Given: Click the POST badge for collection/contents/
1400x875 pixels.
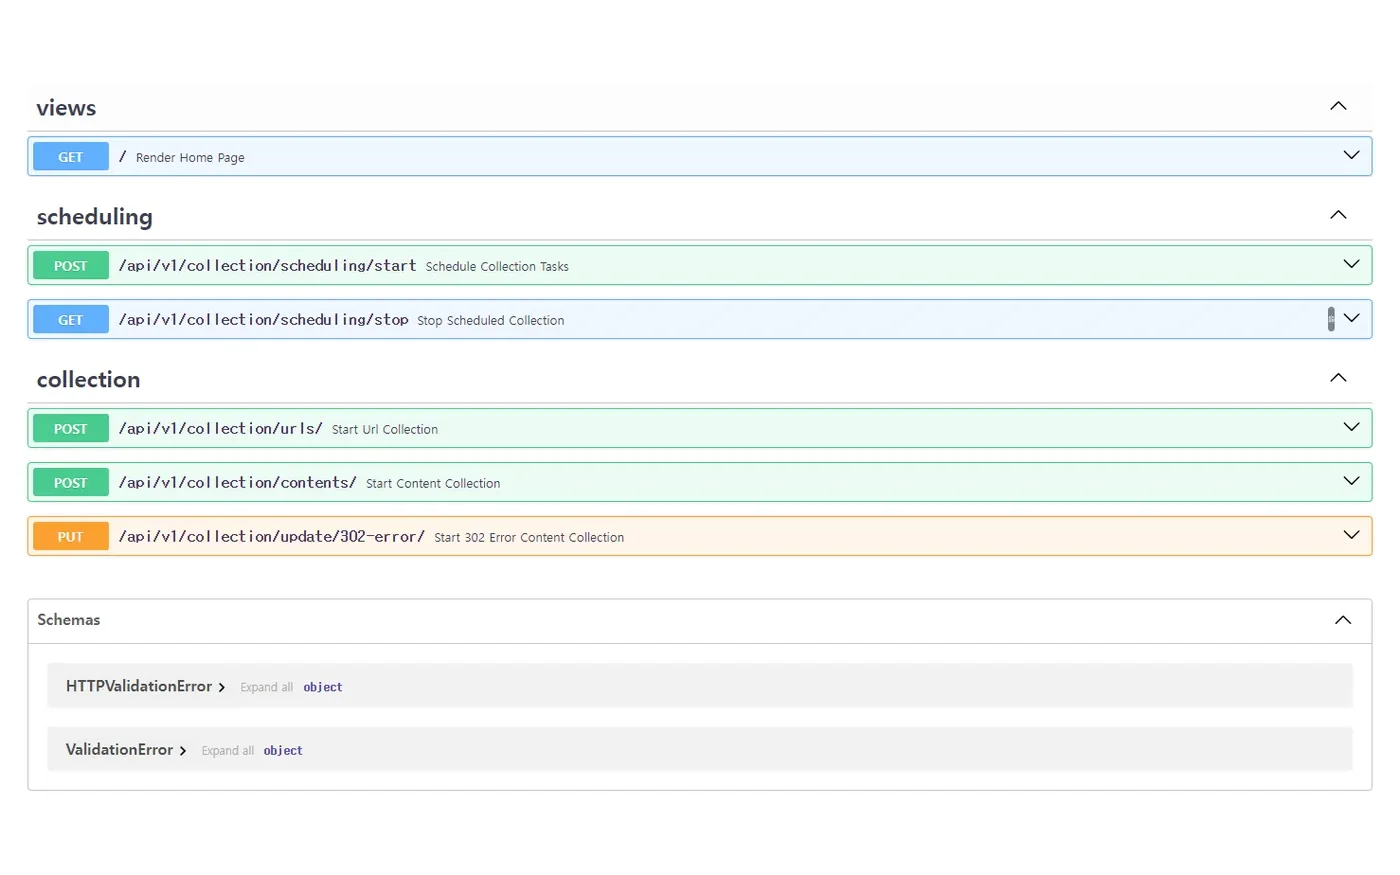Looking at the screenshot, I should point(71,483).
